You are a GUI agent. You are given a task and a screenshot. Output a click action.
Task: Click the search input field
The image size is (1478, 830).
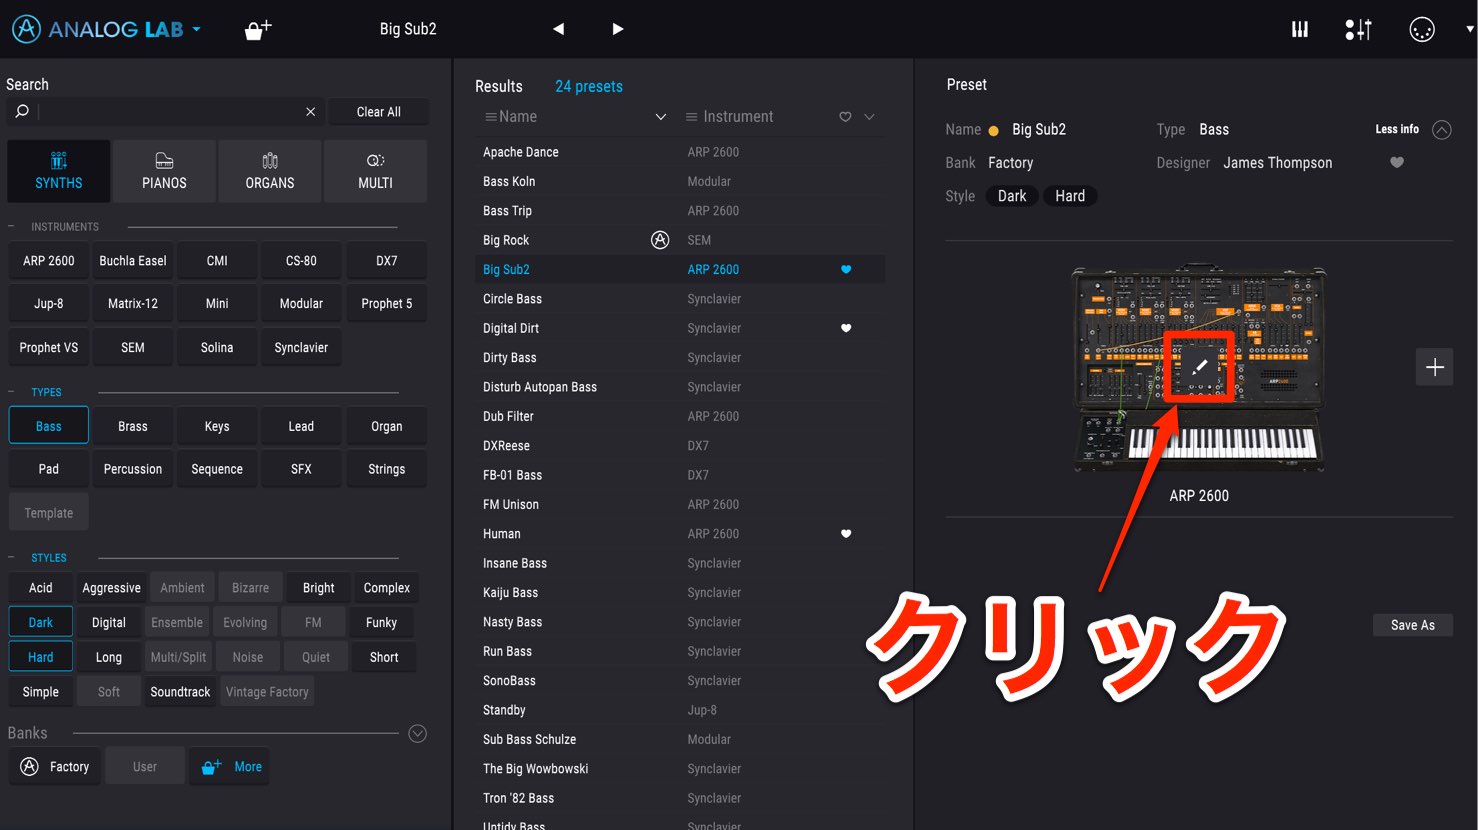tap(168, 112)
